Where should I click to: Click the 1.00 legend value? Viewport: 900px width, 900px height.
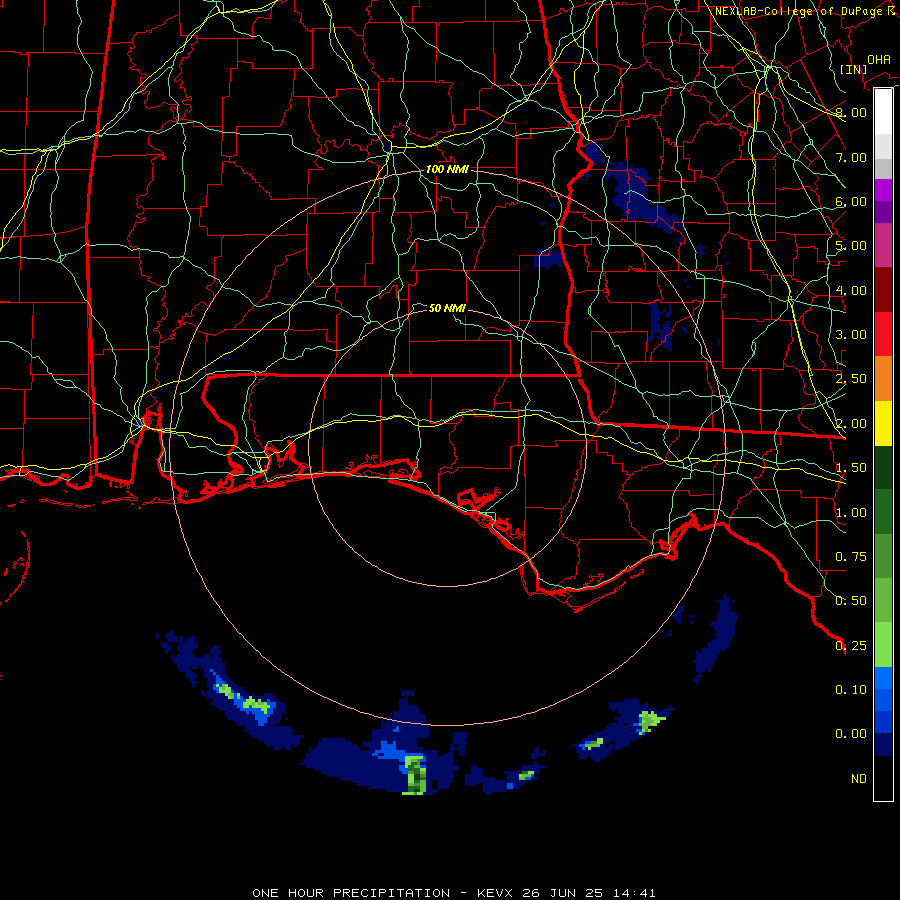[x=851, y=513]
